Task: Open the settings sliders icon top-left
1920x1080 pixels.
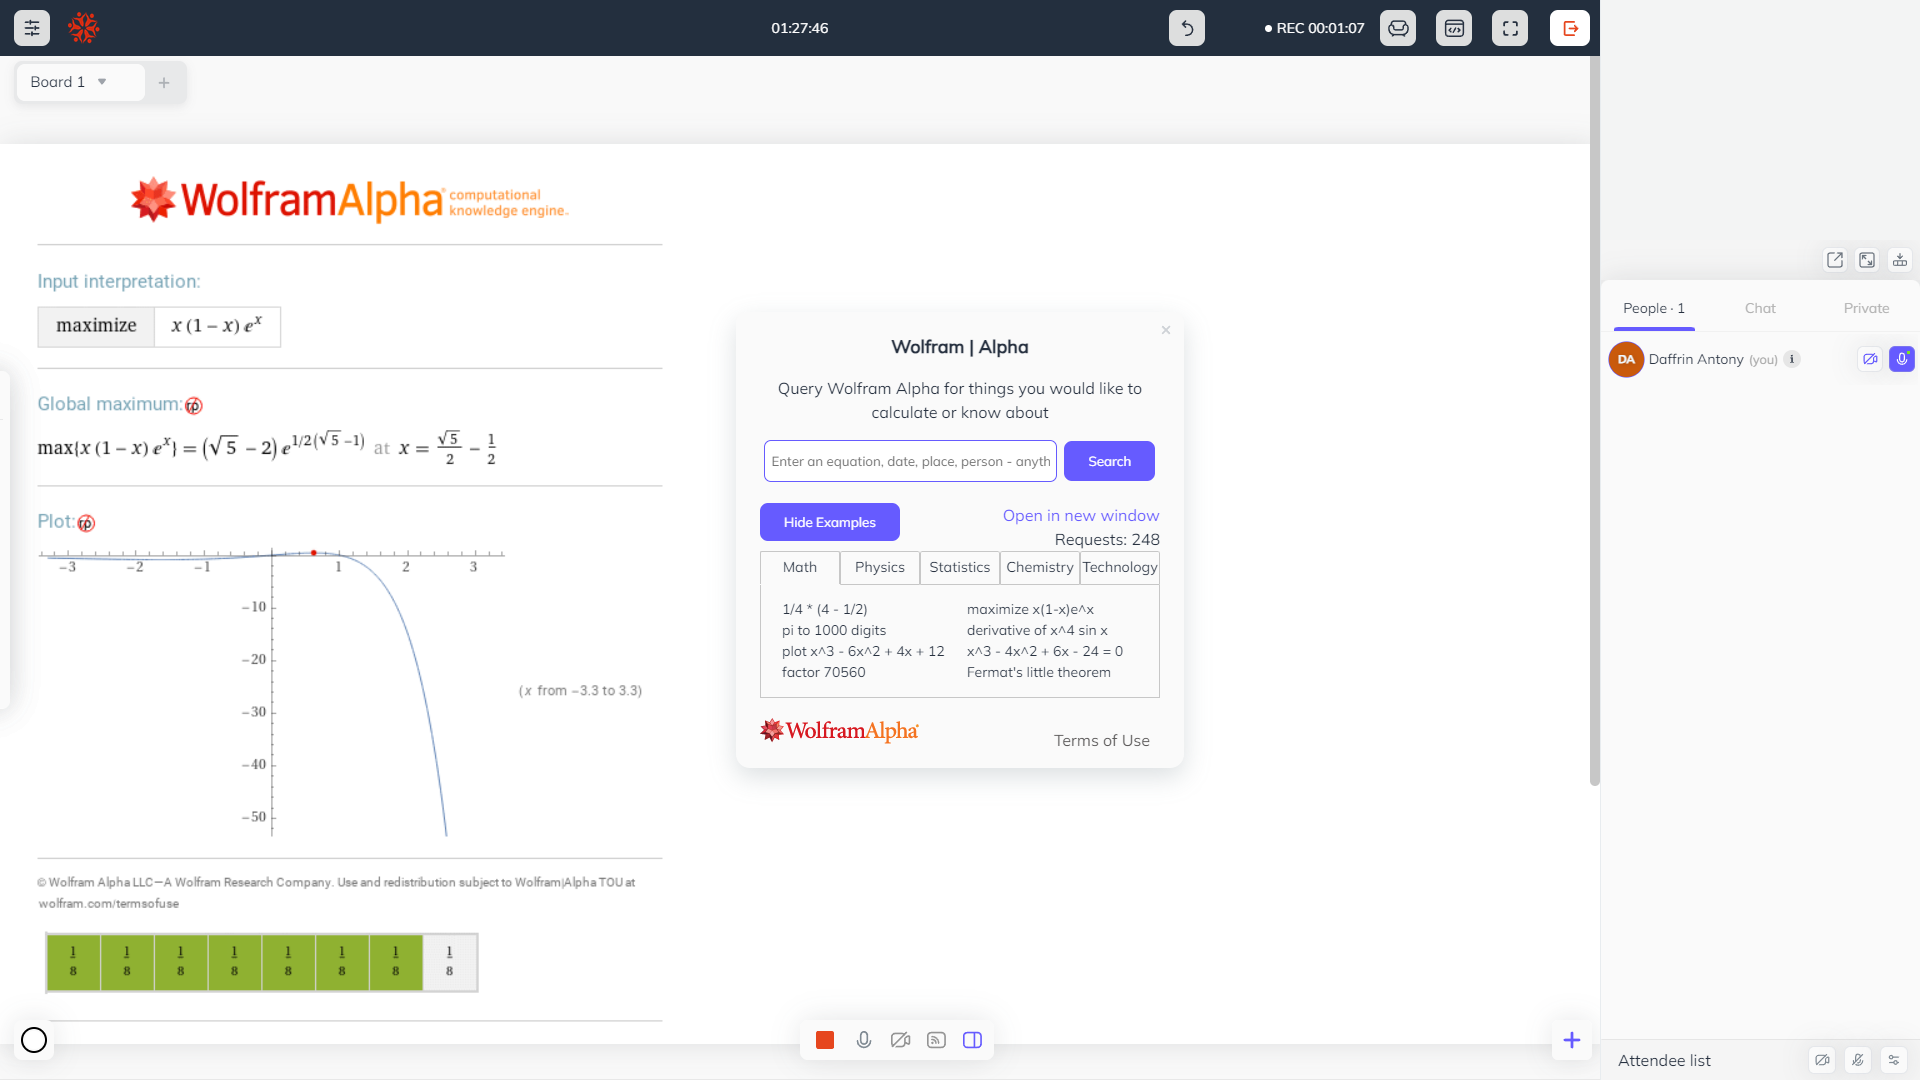Action: pyautogui.click(x=31, y=28)
